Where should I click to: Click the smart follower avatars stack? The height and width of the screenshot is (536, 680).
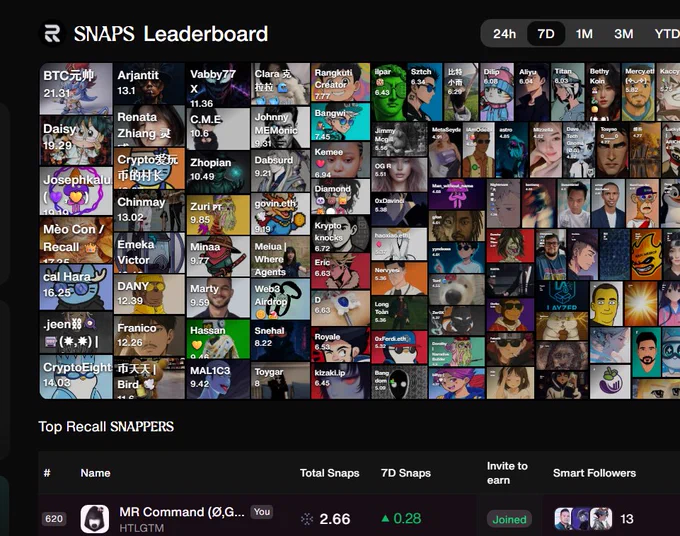coord(583,519)
